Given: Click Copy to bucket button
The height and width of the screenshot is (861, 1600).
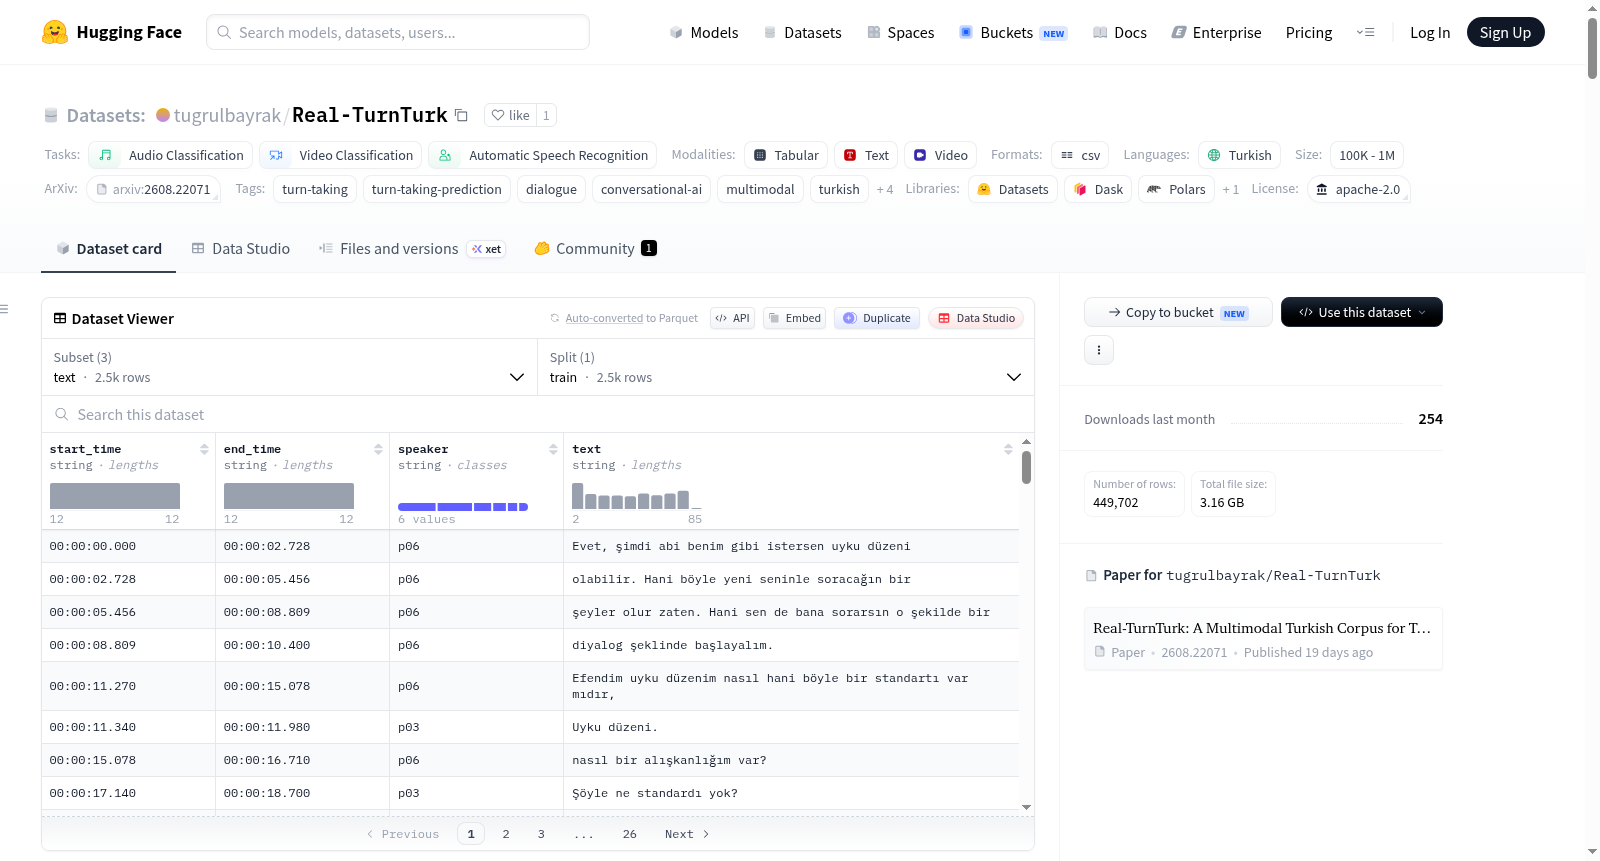Looking at the screenshot, I should click(x=1178, y=312).
